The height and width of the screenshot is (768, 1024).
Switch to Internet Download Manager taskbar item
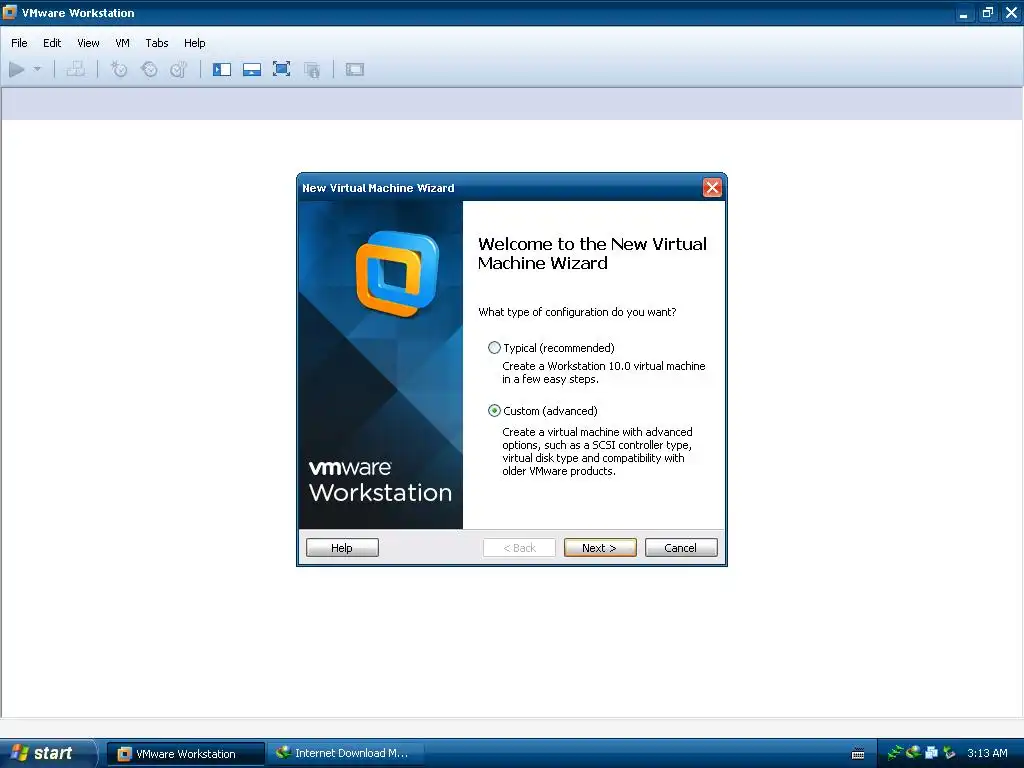click(x=346, y=754)
